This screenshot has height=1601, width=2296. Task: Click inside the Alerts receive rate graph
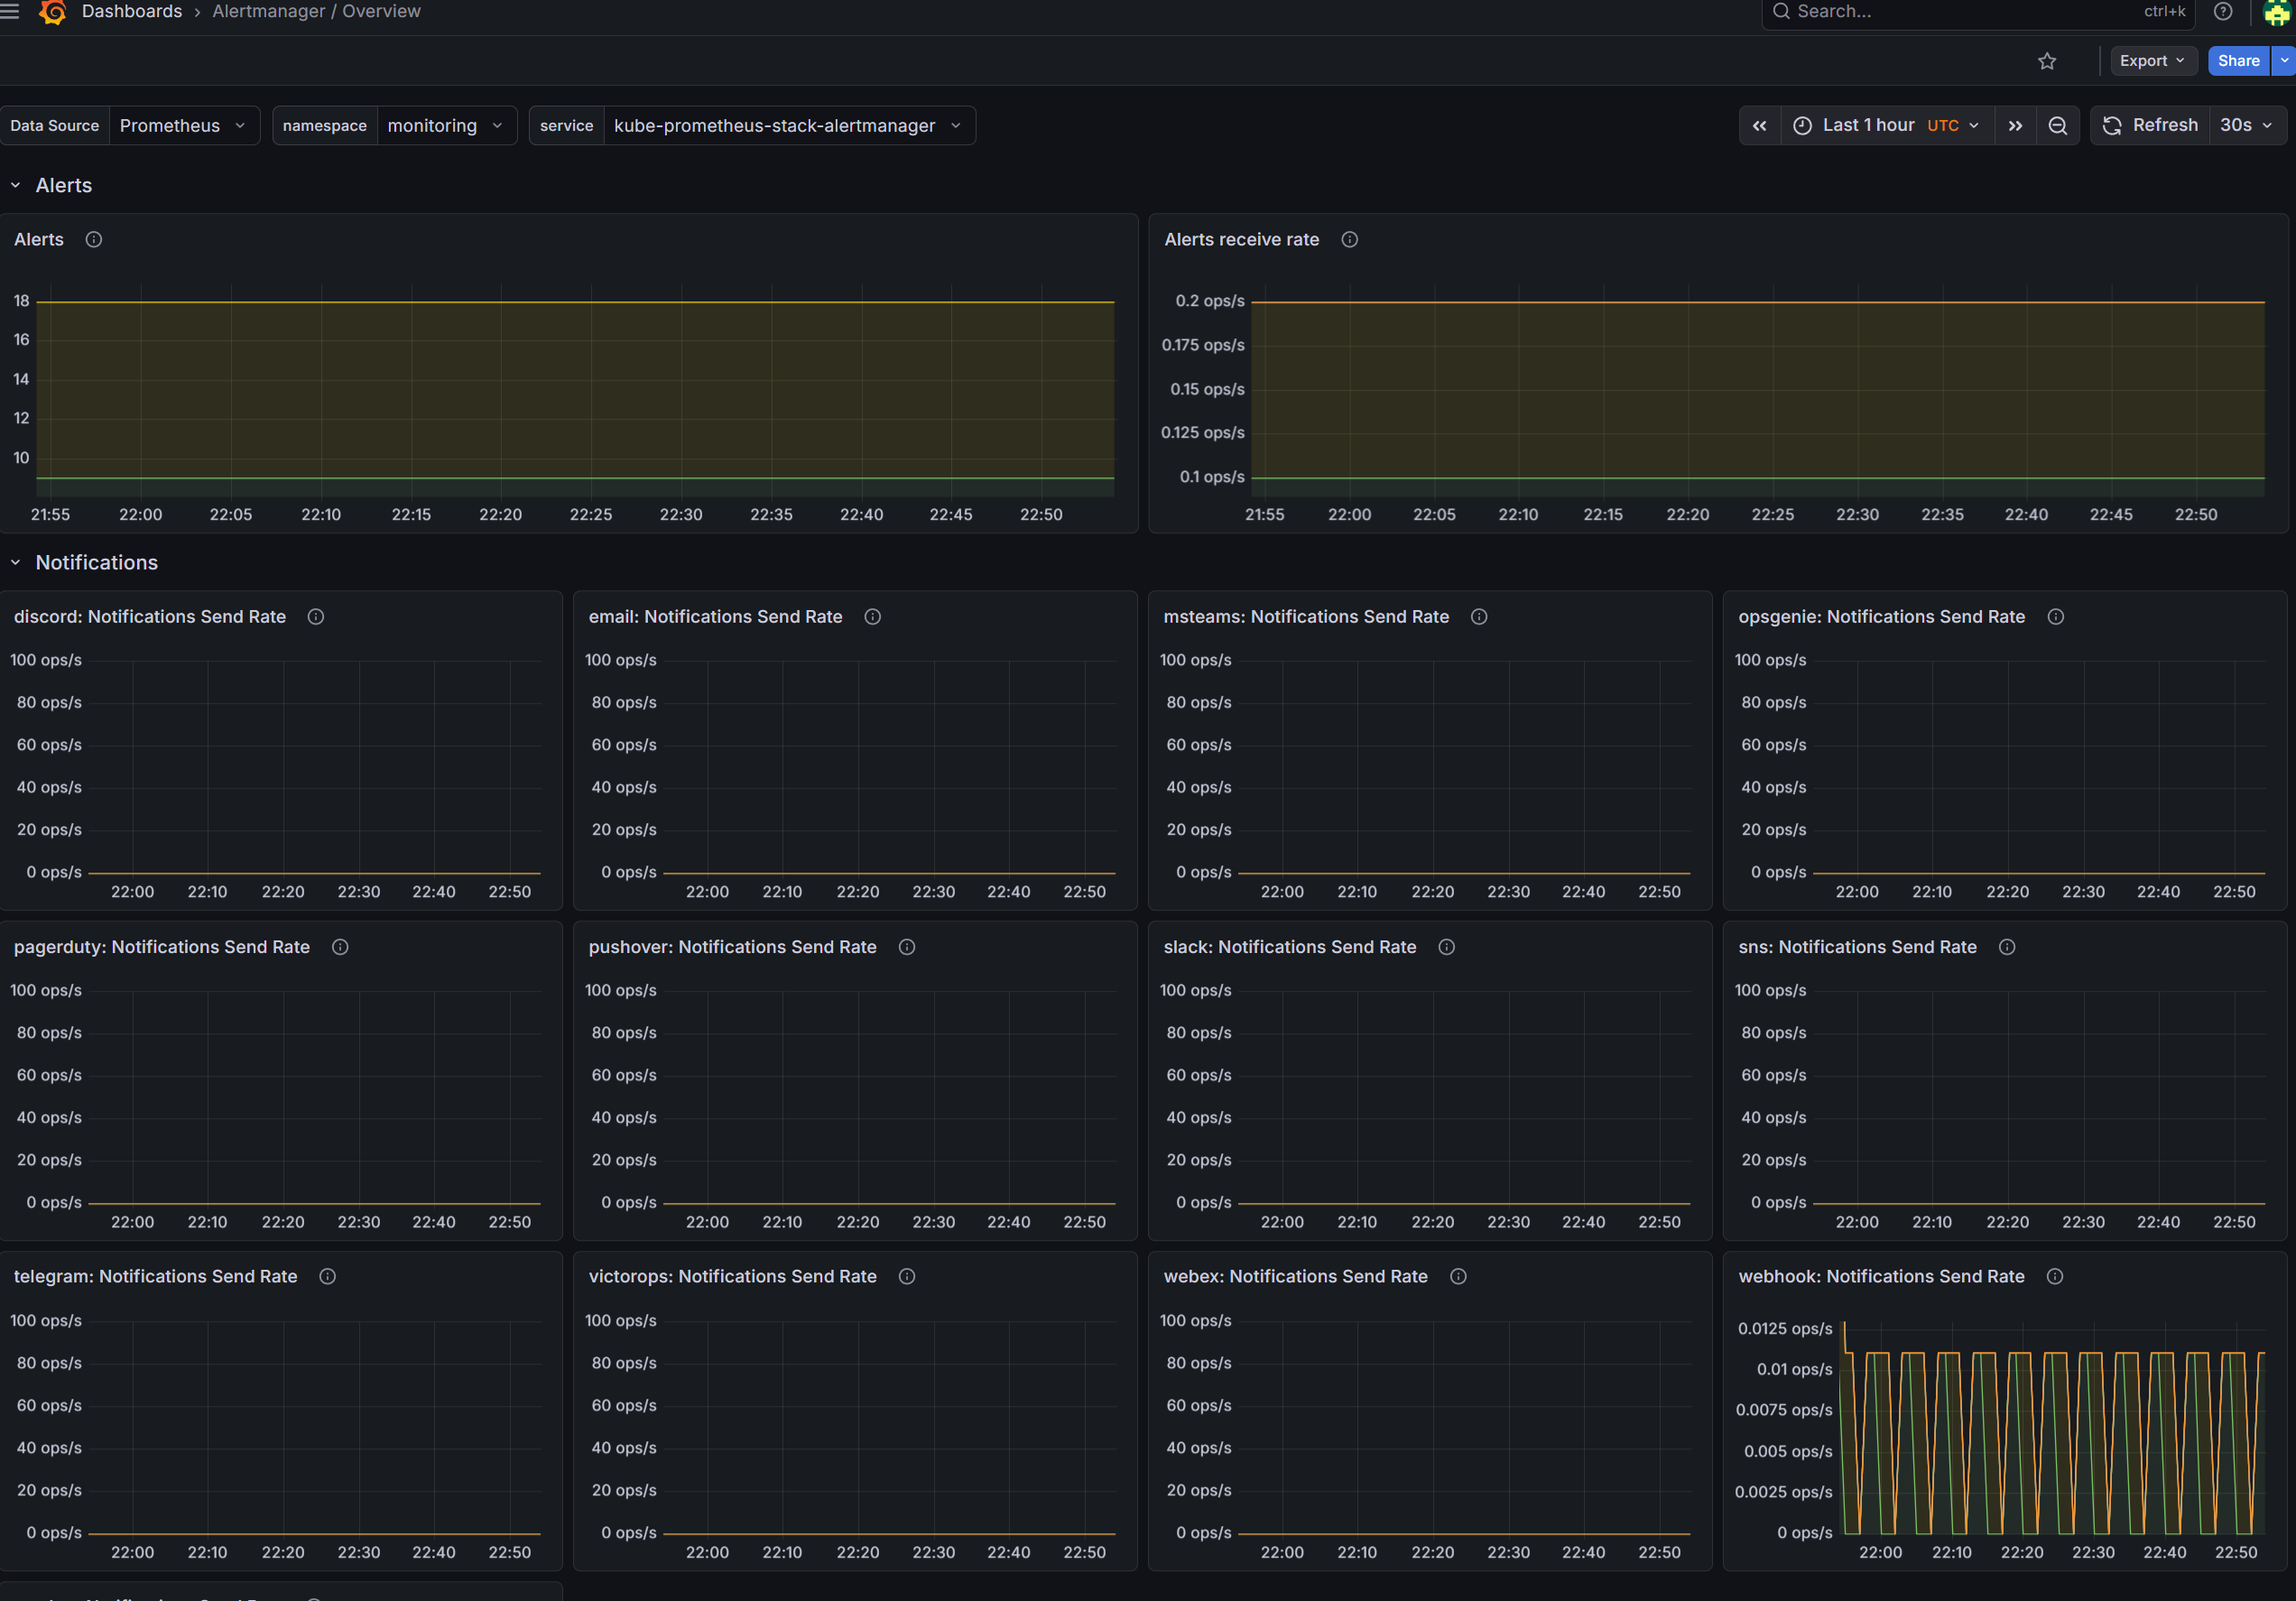coord(1757,392)
